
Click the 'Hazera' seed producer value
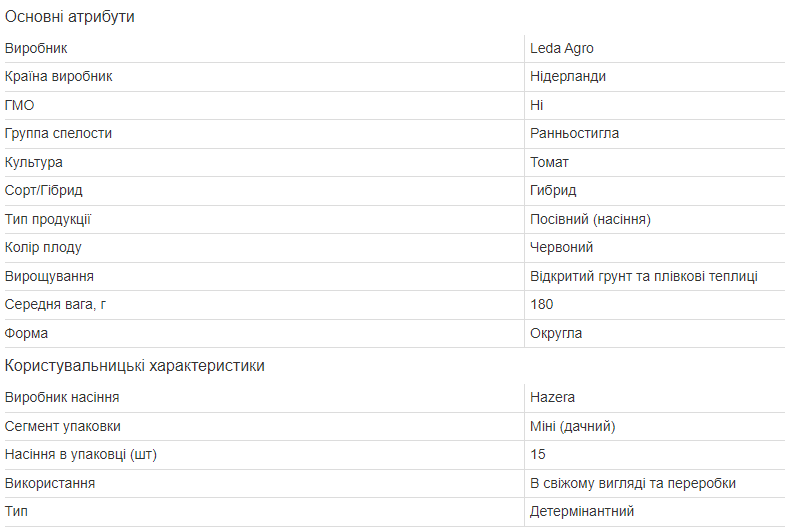[552, 397]
